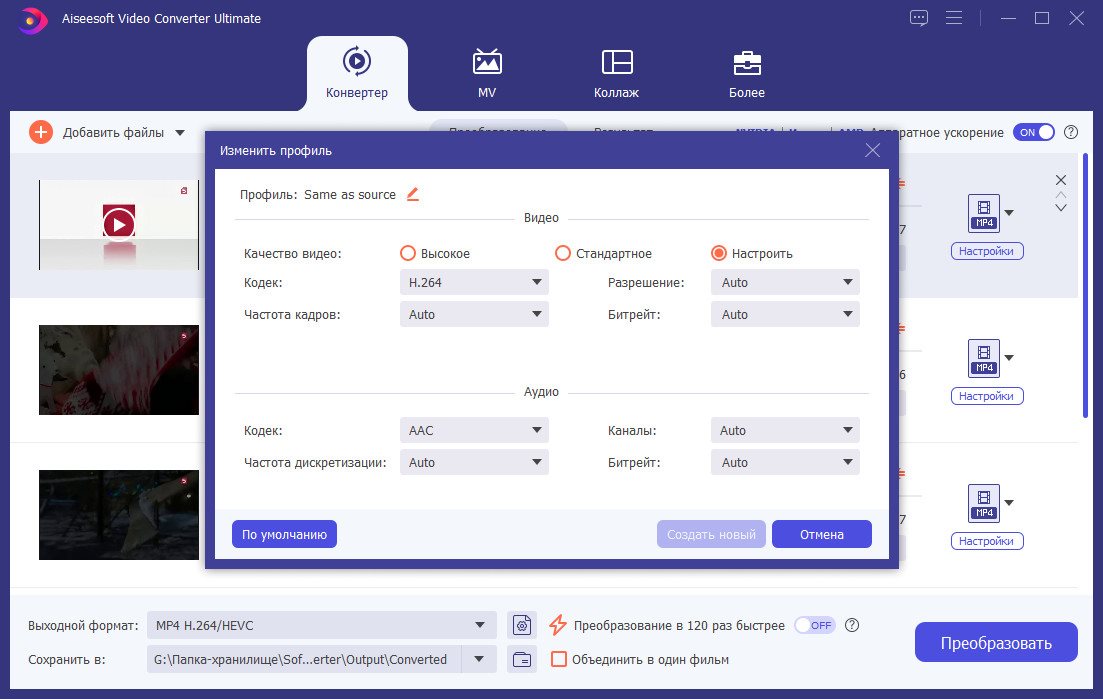Check the Объединить в один фильм checkbox
The image size is (1103, 699).
click(559, 660)
